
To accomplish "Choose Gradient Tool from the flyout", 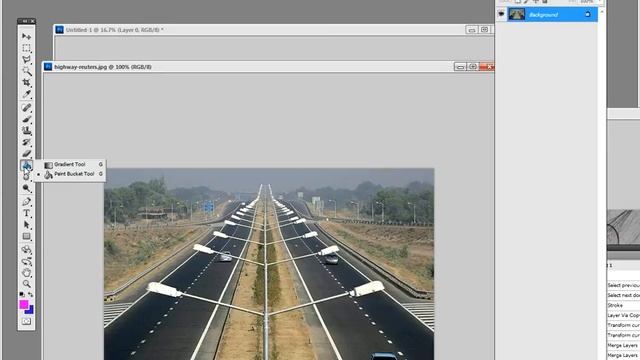I will (70, 164).
